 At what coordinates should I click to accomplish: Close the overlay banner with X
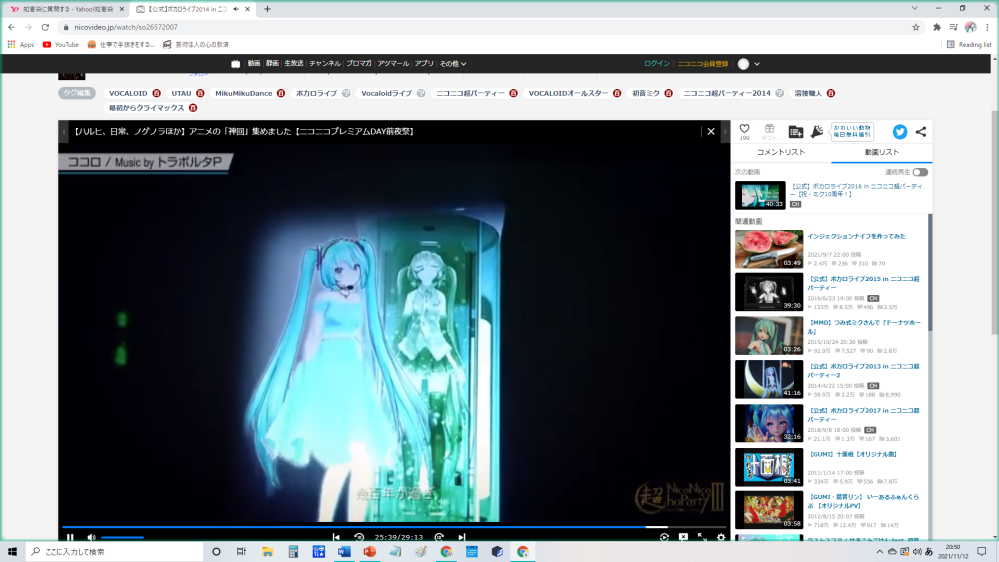(711, 131)
